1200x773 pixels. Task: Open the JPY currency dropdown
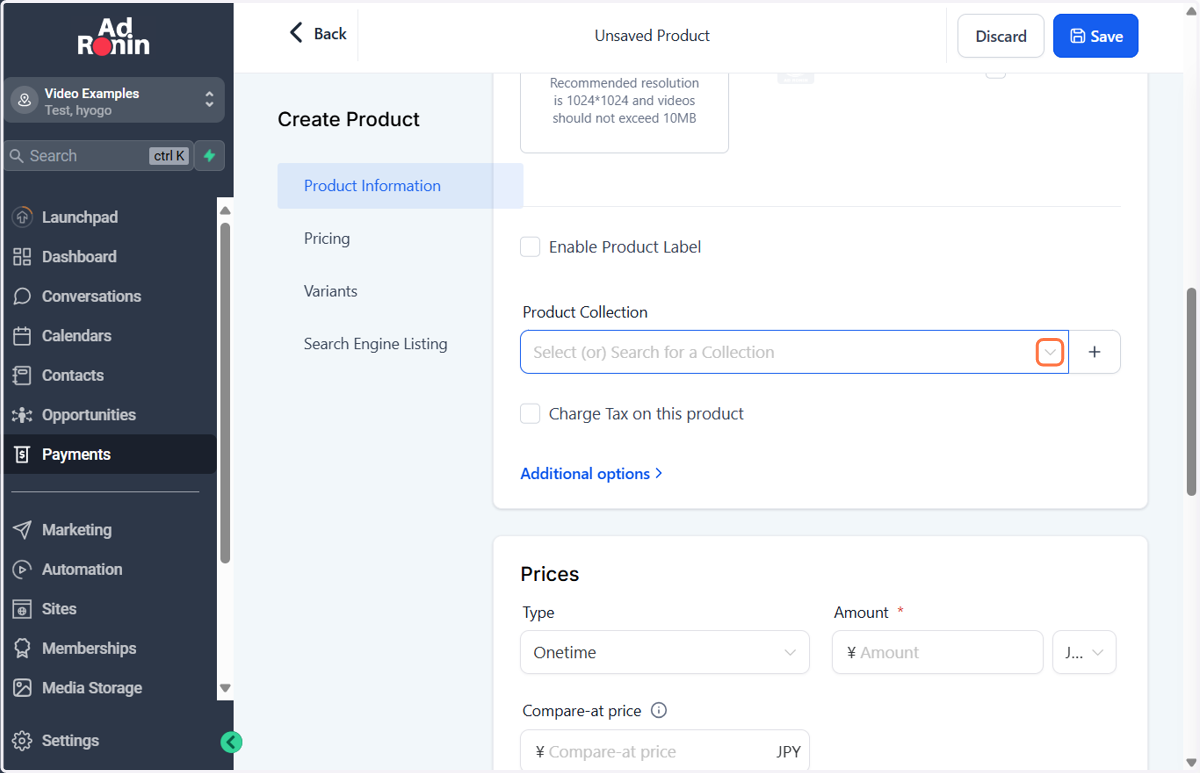(1085, 652)
